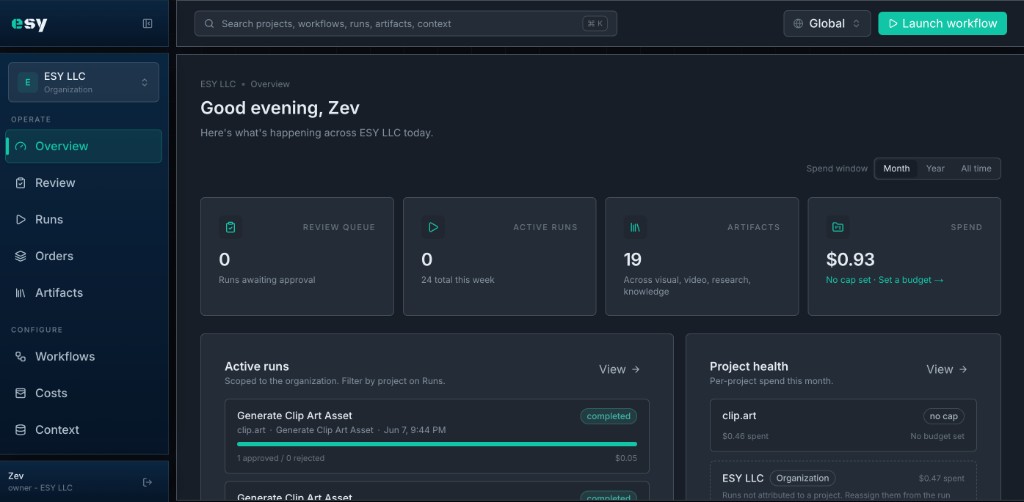This screenshot has height=502, width=1024.
Task: Click the Workflows nodes icon
Action: pyautogui.click(x=20, y=356)
